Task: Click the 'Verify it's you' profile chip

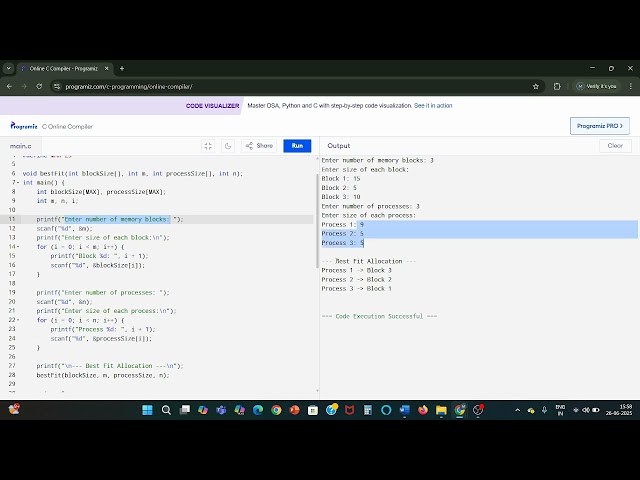Action: [597, 87]
